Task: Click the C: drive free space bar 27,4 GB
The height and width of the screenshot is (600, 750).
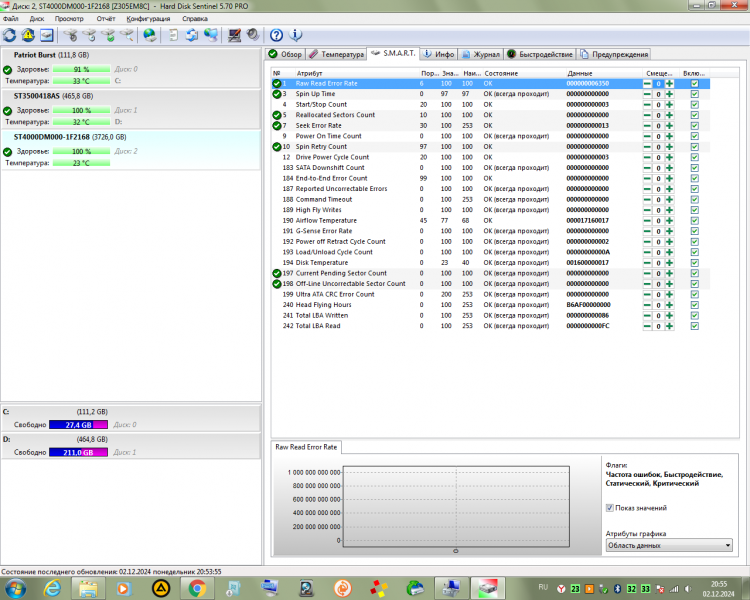Action: click(x=78, y=425)
